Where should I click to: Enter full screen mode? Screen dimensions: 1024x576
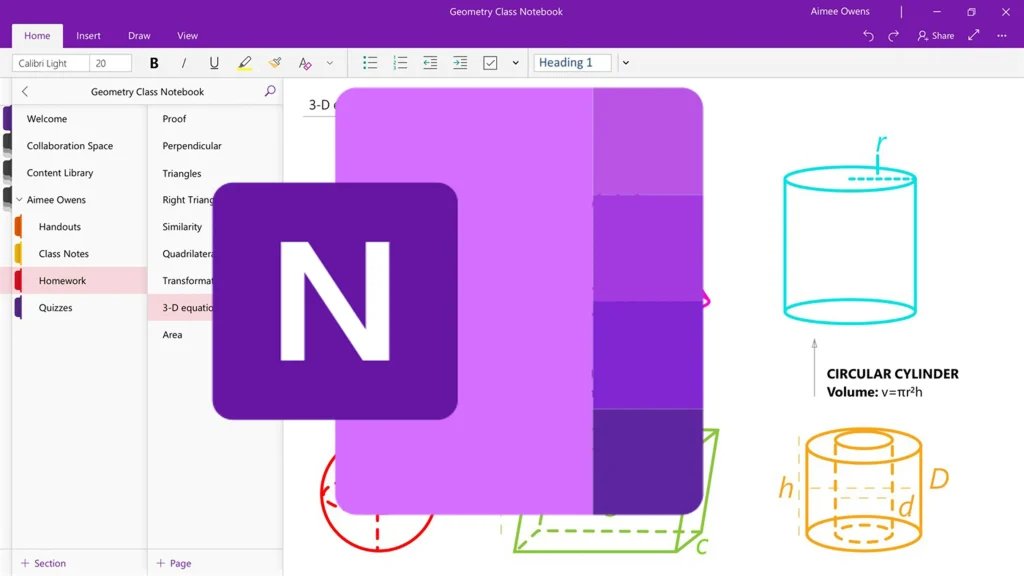(974, 35)
